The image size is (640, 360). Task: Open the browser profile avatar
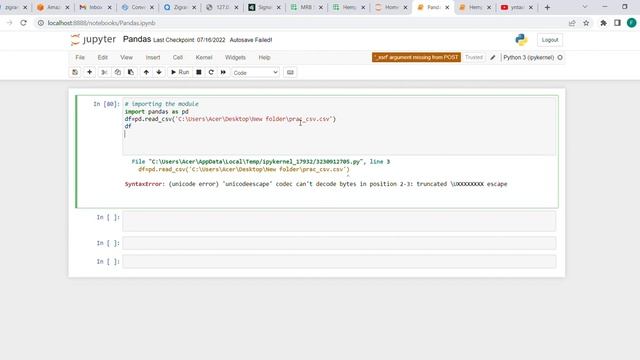click(x=631, y=23)
